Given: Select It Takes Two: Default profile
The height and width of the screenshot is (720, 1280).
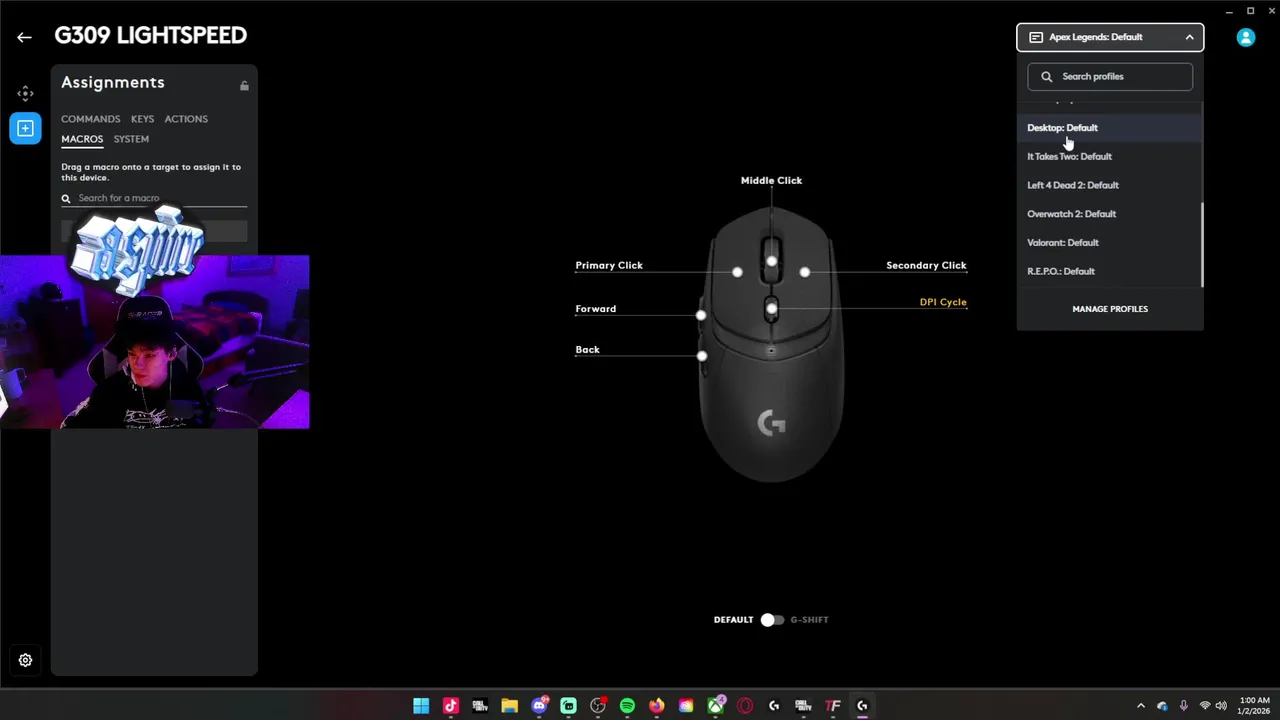Looking at the screenshot, I should point(1109,157).
